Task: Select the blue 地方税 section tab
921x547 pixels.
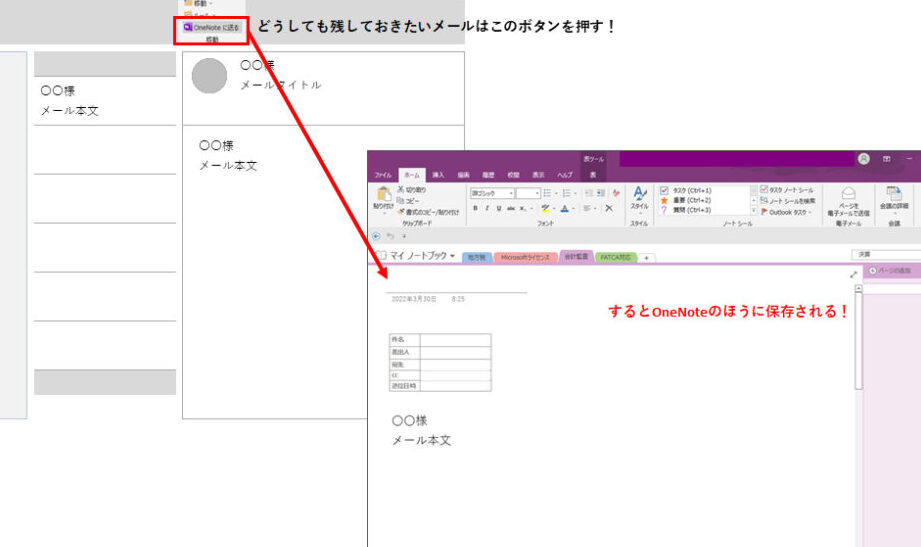Action: (477, 257)
